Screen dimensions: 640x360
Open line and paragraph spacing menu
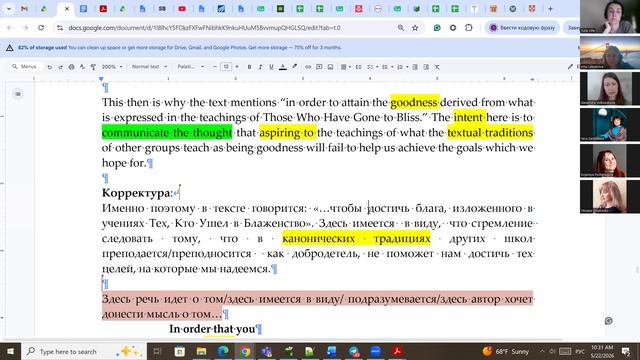click(358, 67)
